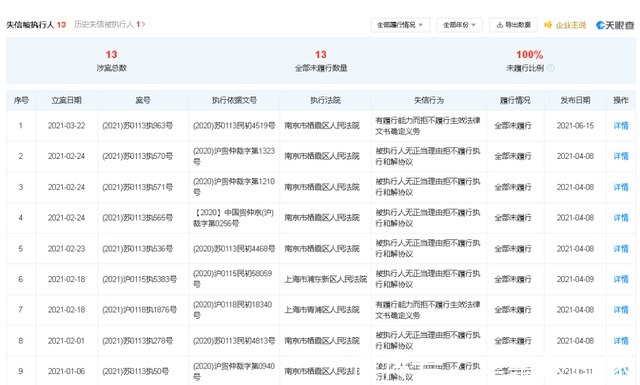Open 详情 for case (2021)苏0113执565号
The height and width of the screenshot is (385, 640).
click(621, 218)
